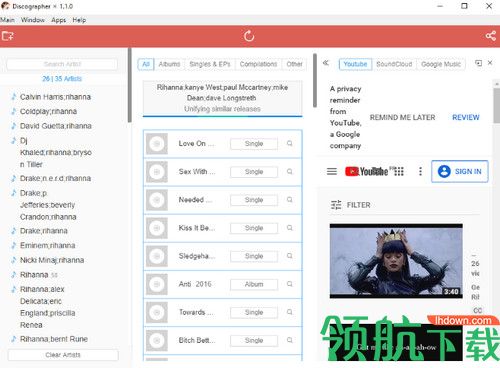The image size is (500, 368).
Task: Open the Kiss It Be... release title
Action: [197, 228]
